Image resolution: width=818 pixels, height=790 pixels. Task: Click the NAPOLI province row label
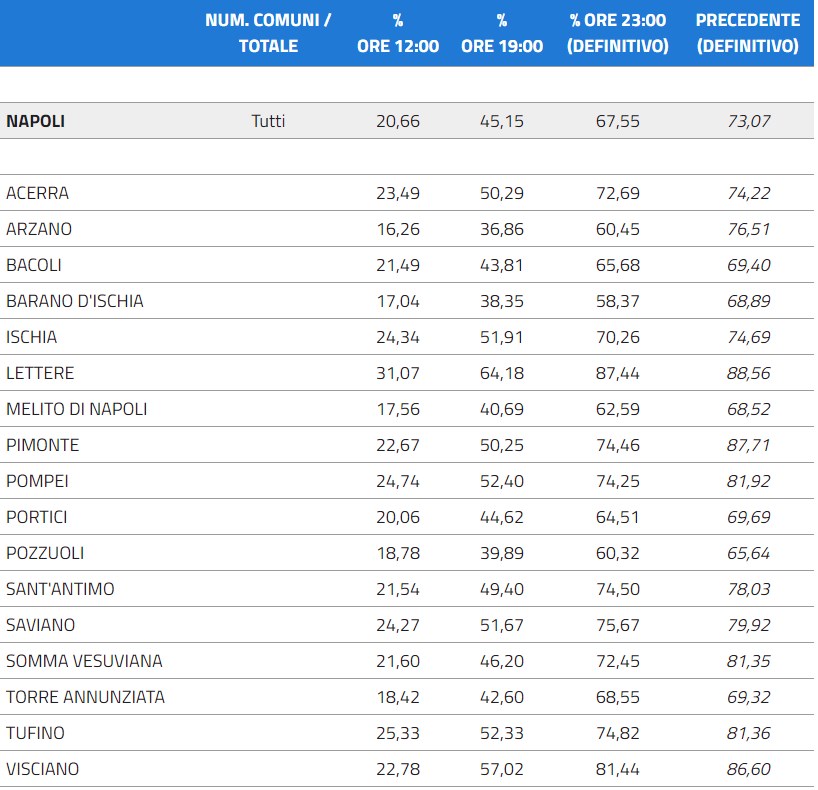[36, 121]
